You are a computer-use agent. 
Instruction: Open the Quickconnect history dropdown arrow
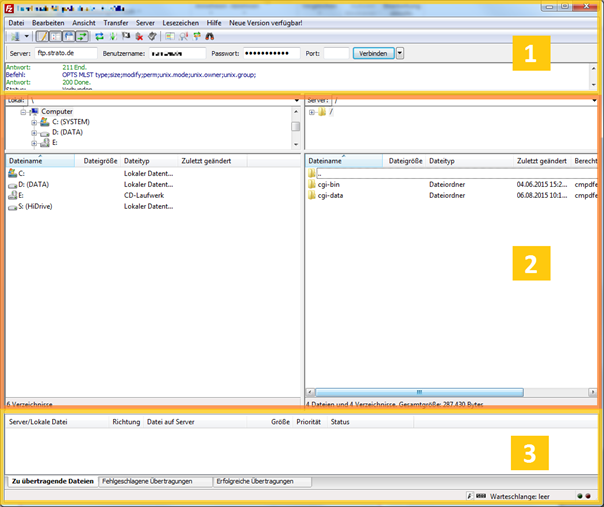(x=400, y=53)
